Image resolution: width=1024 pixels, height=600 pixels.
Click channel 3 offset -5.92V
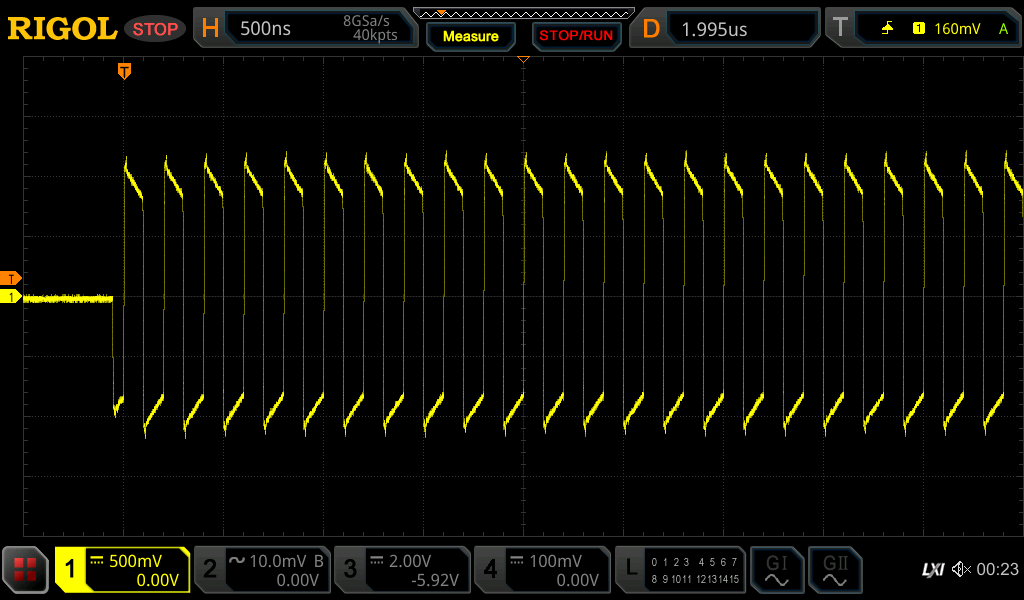point(435,580)
